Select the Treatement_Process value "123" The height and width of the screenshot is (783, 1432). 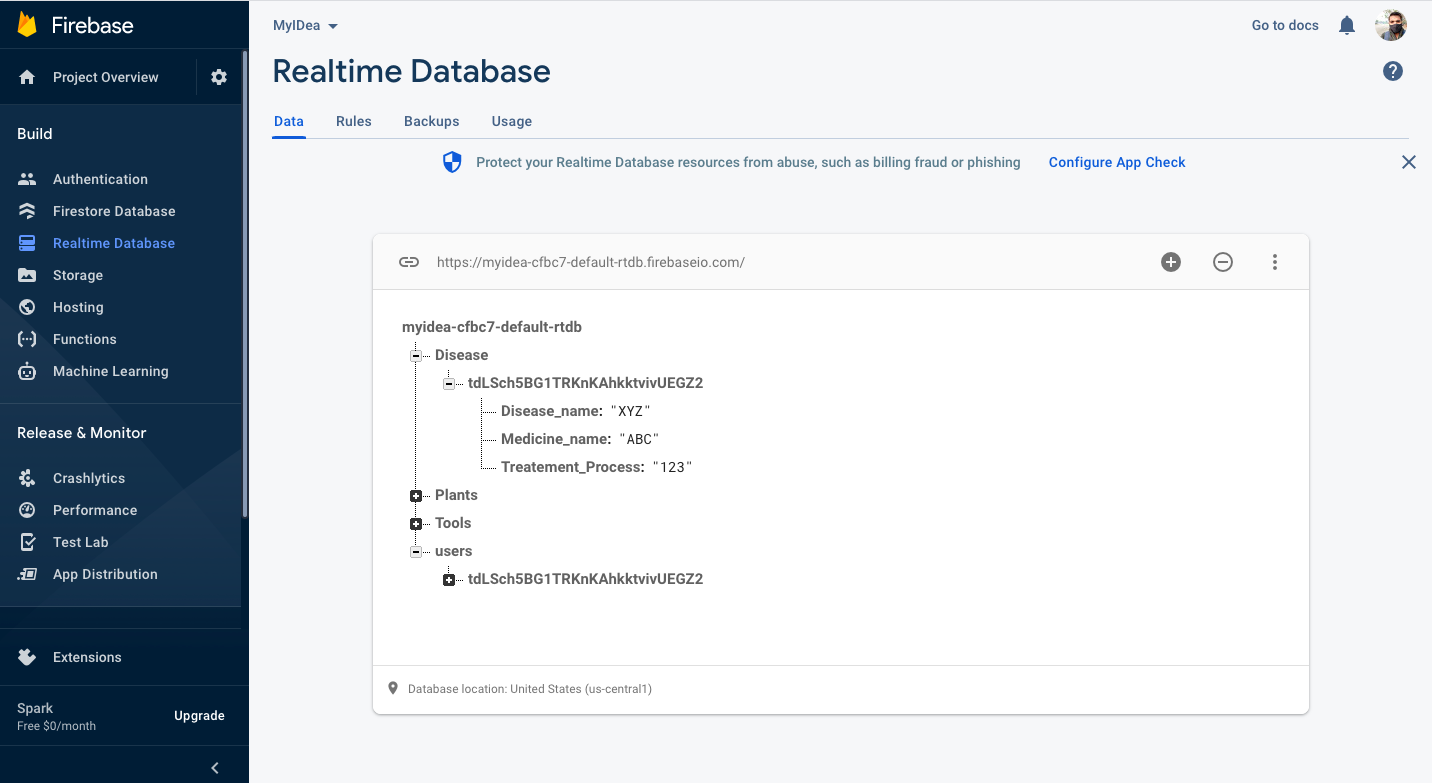672,467
